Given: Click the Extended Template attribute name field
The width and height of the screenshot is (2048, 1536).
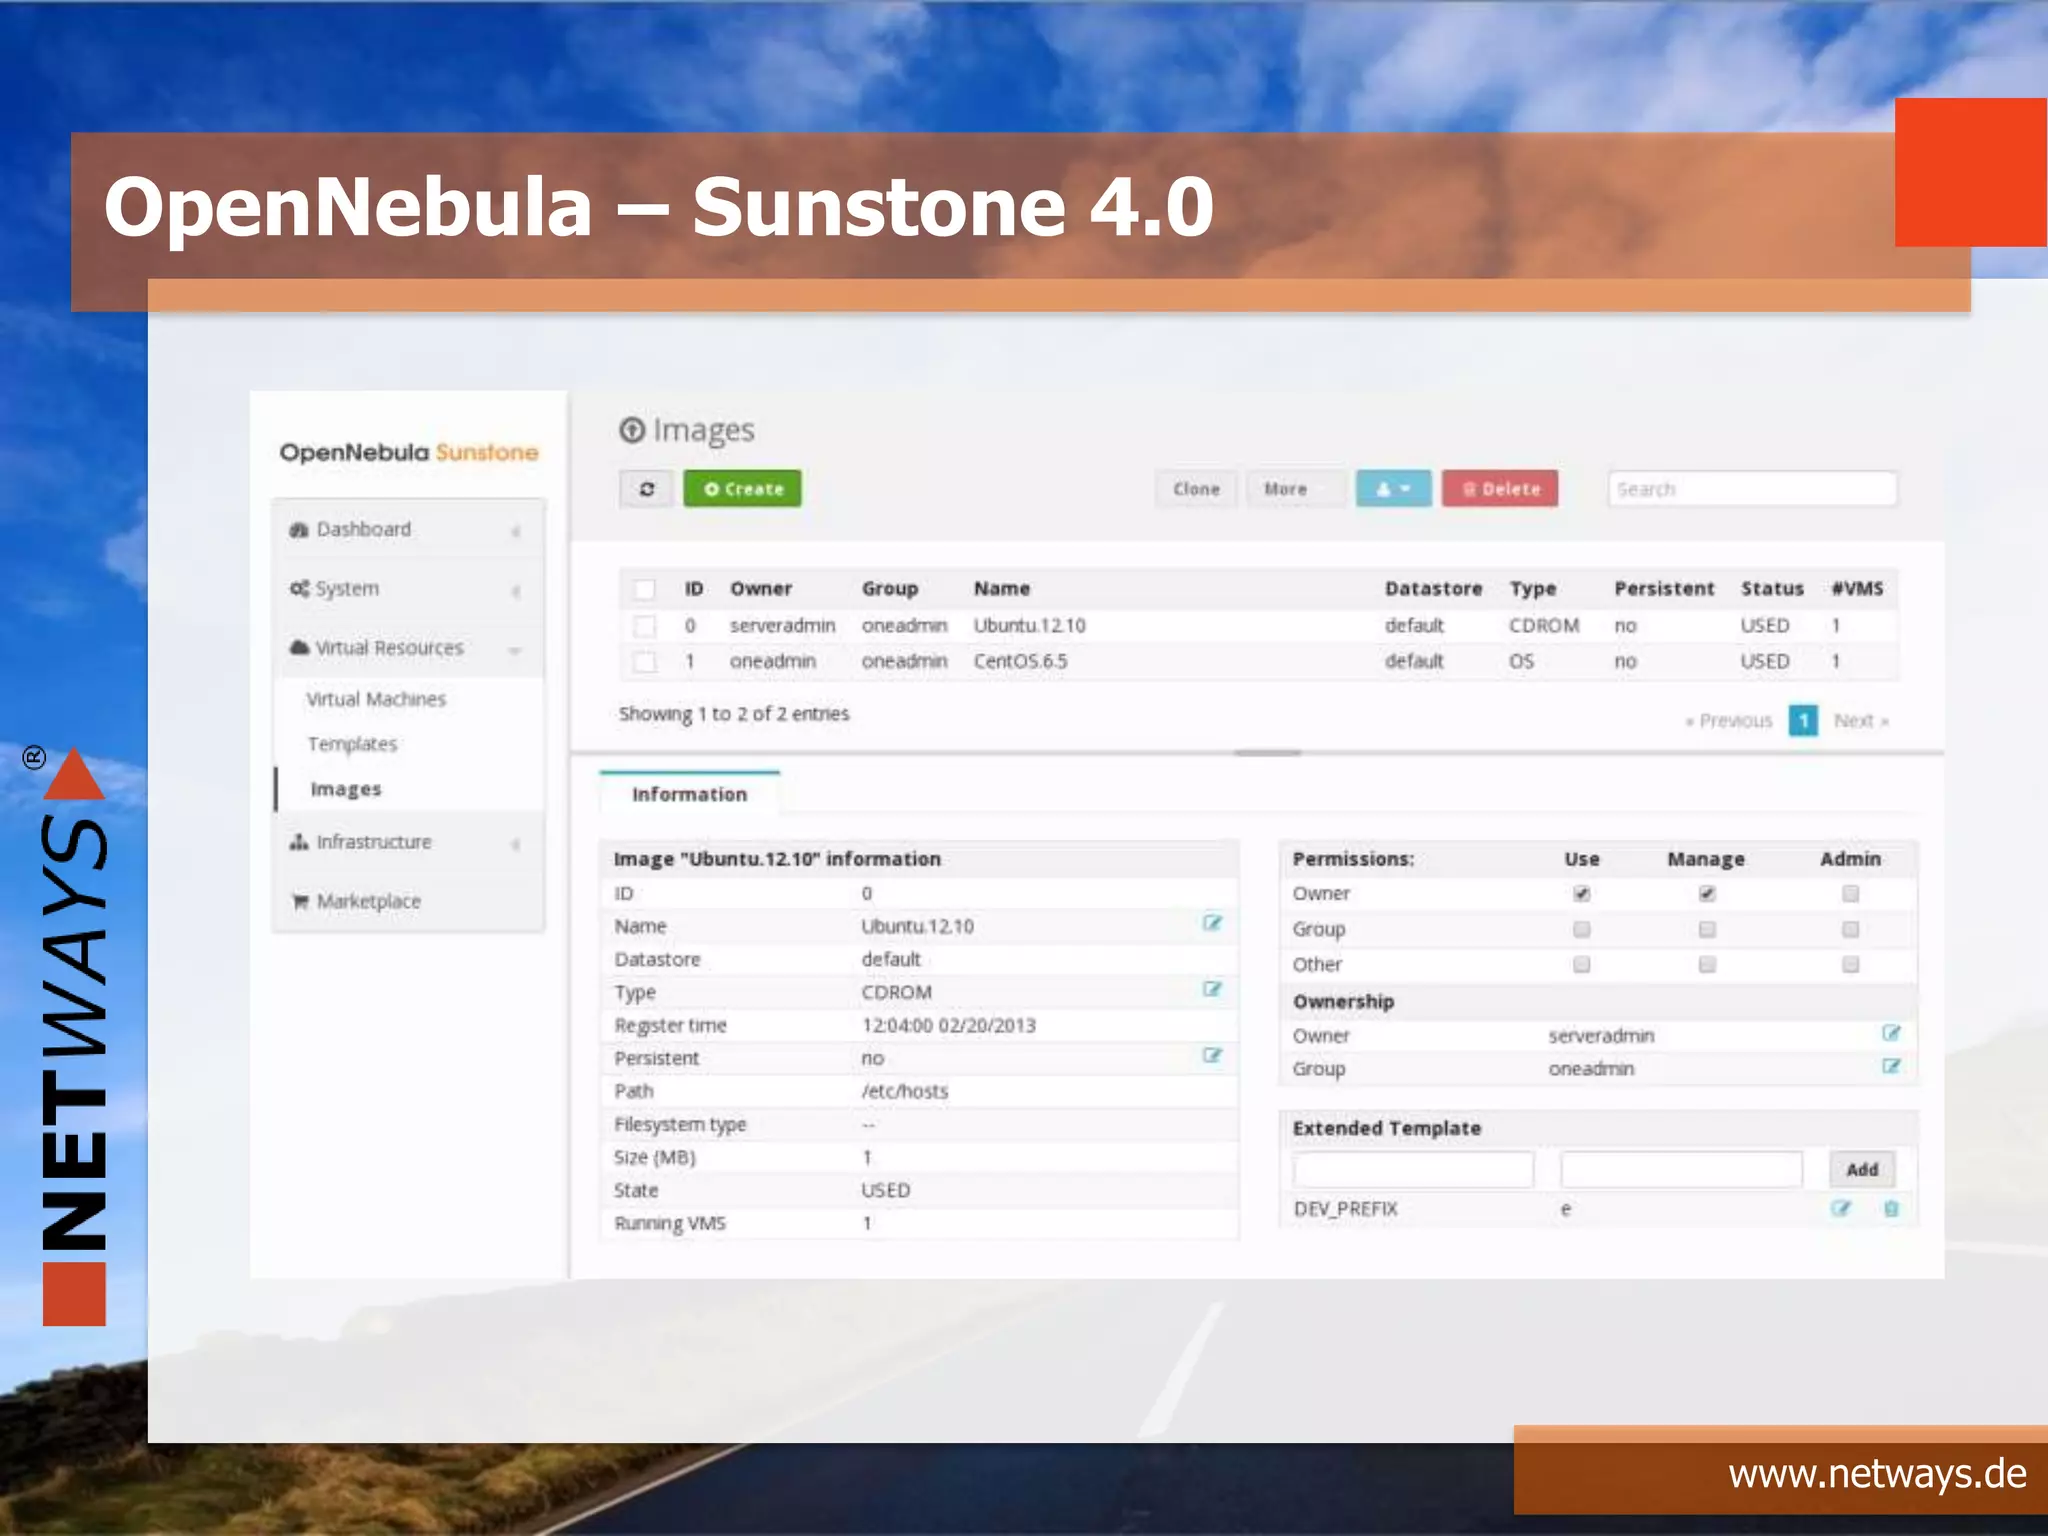Looking at the screenshot, I should point(1413,1169).
